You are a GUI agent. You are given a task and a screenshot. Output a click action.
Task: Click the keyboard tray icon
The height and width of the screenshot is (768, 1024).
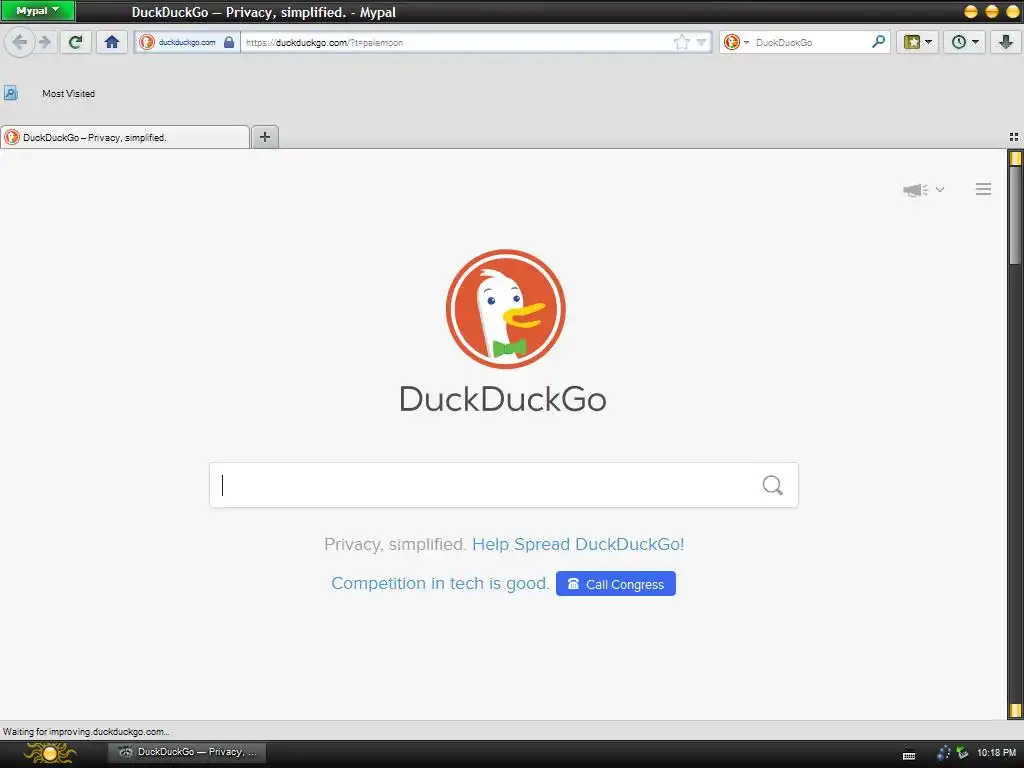(x=909, y=755)
